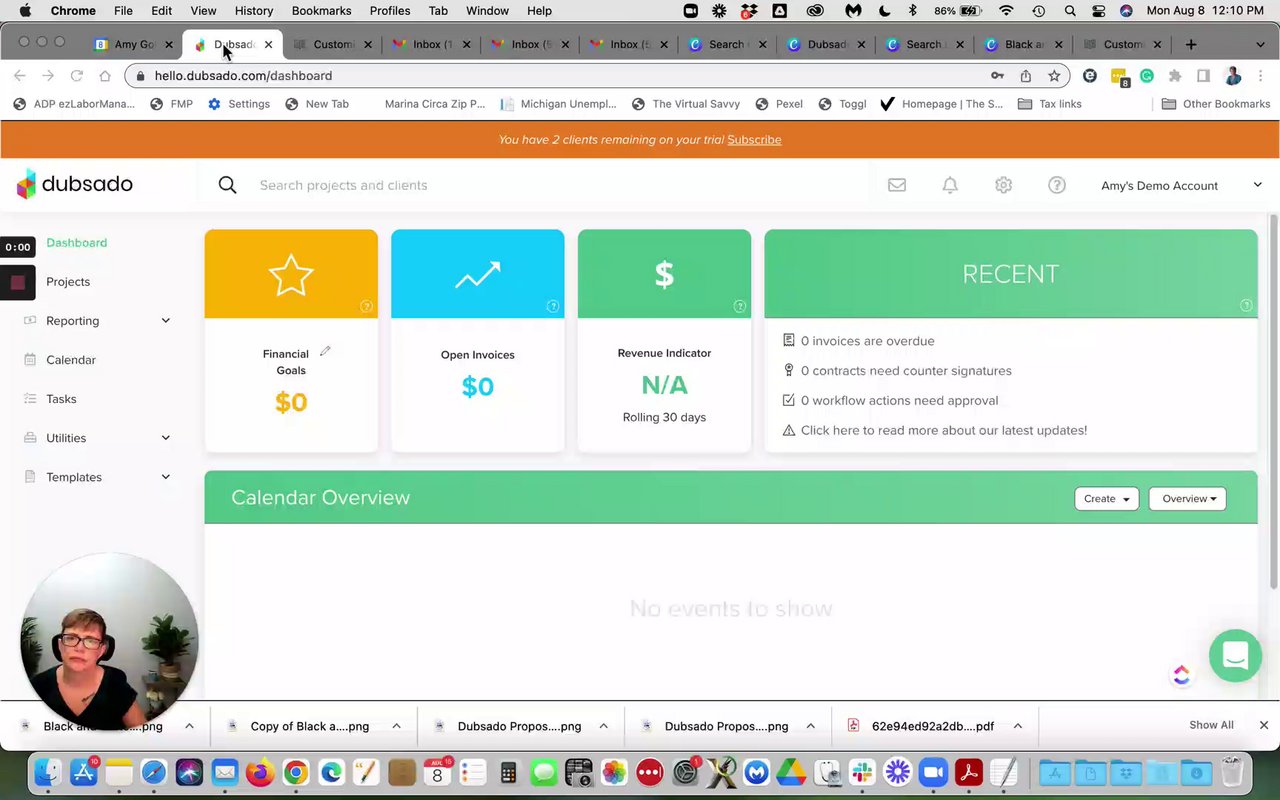Click the ClickUp floating icon

(x=1181, y=675)
